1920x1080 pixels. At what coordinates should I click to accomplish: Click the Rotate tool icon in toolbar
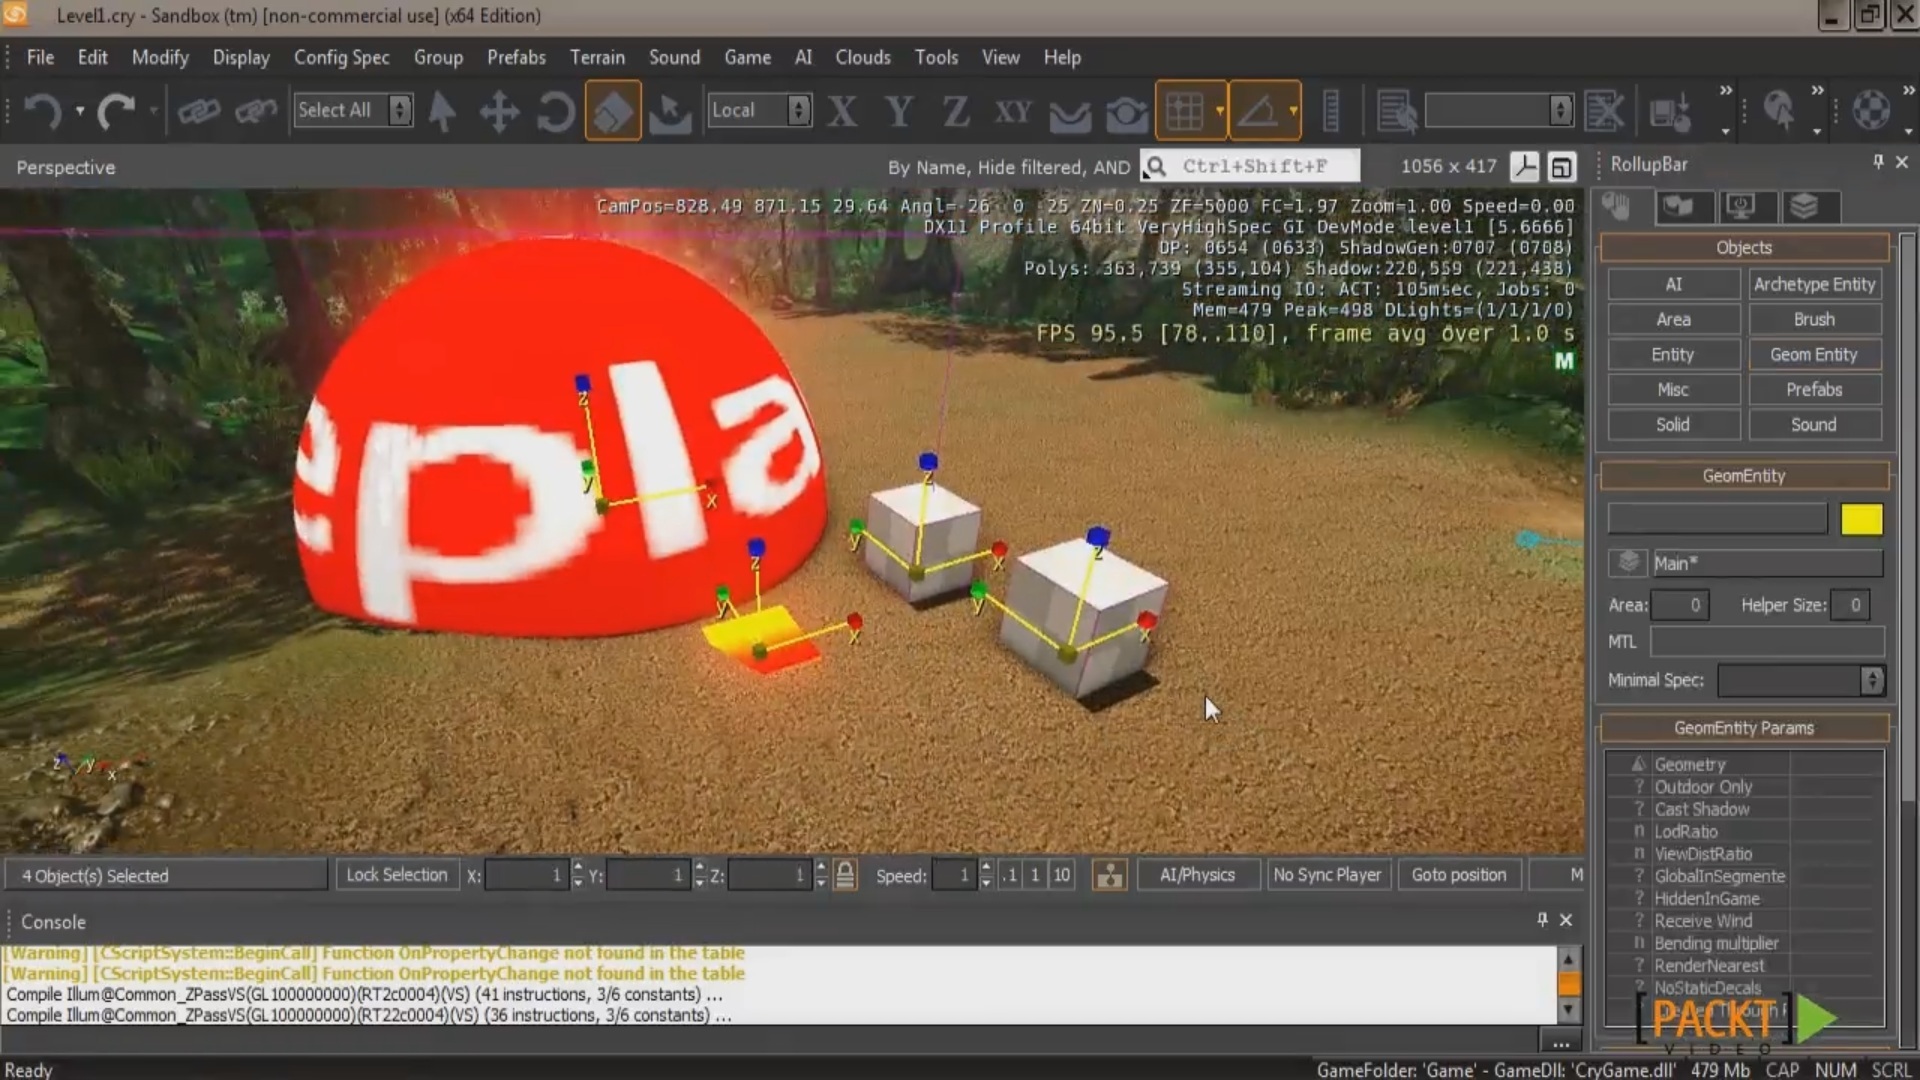coord(554,109)
